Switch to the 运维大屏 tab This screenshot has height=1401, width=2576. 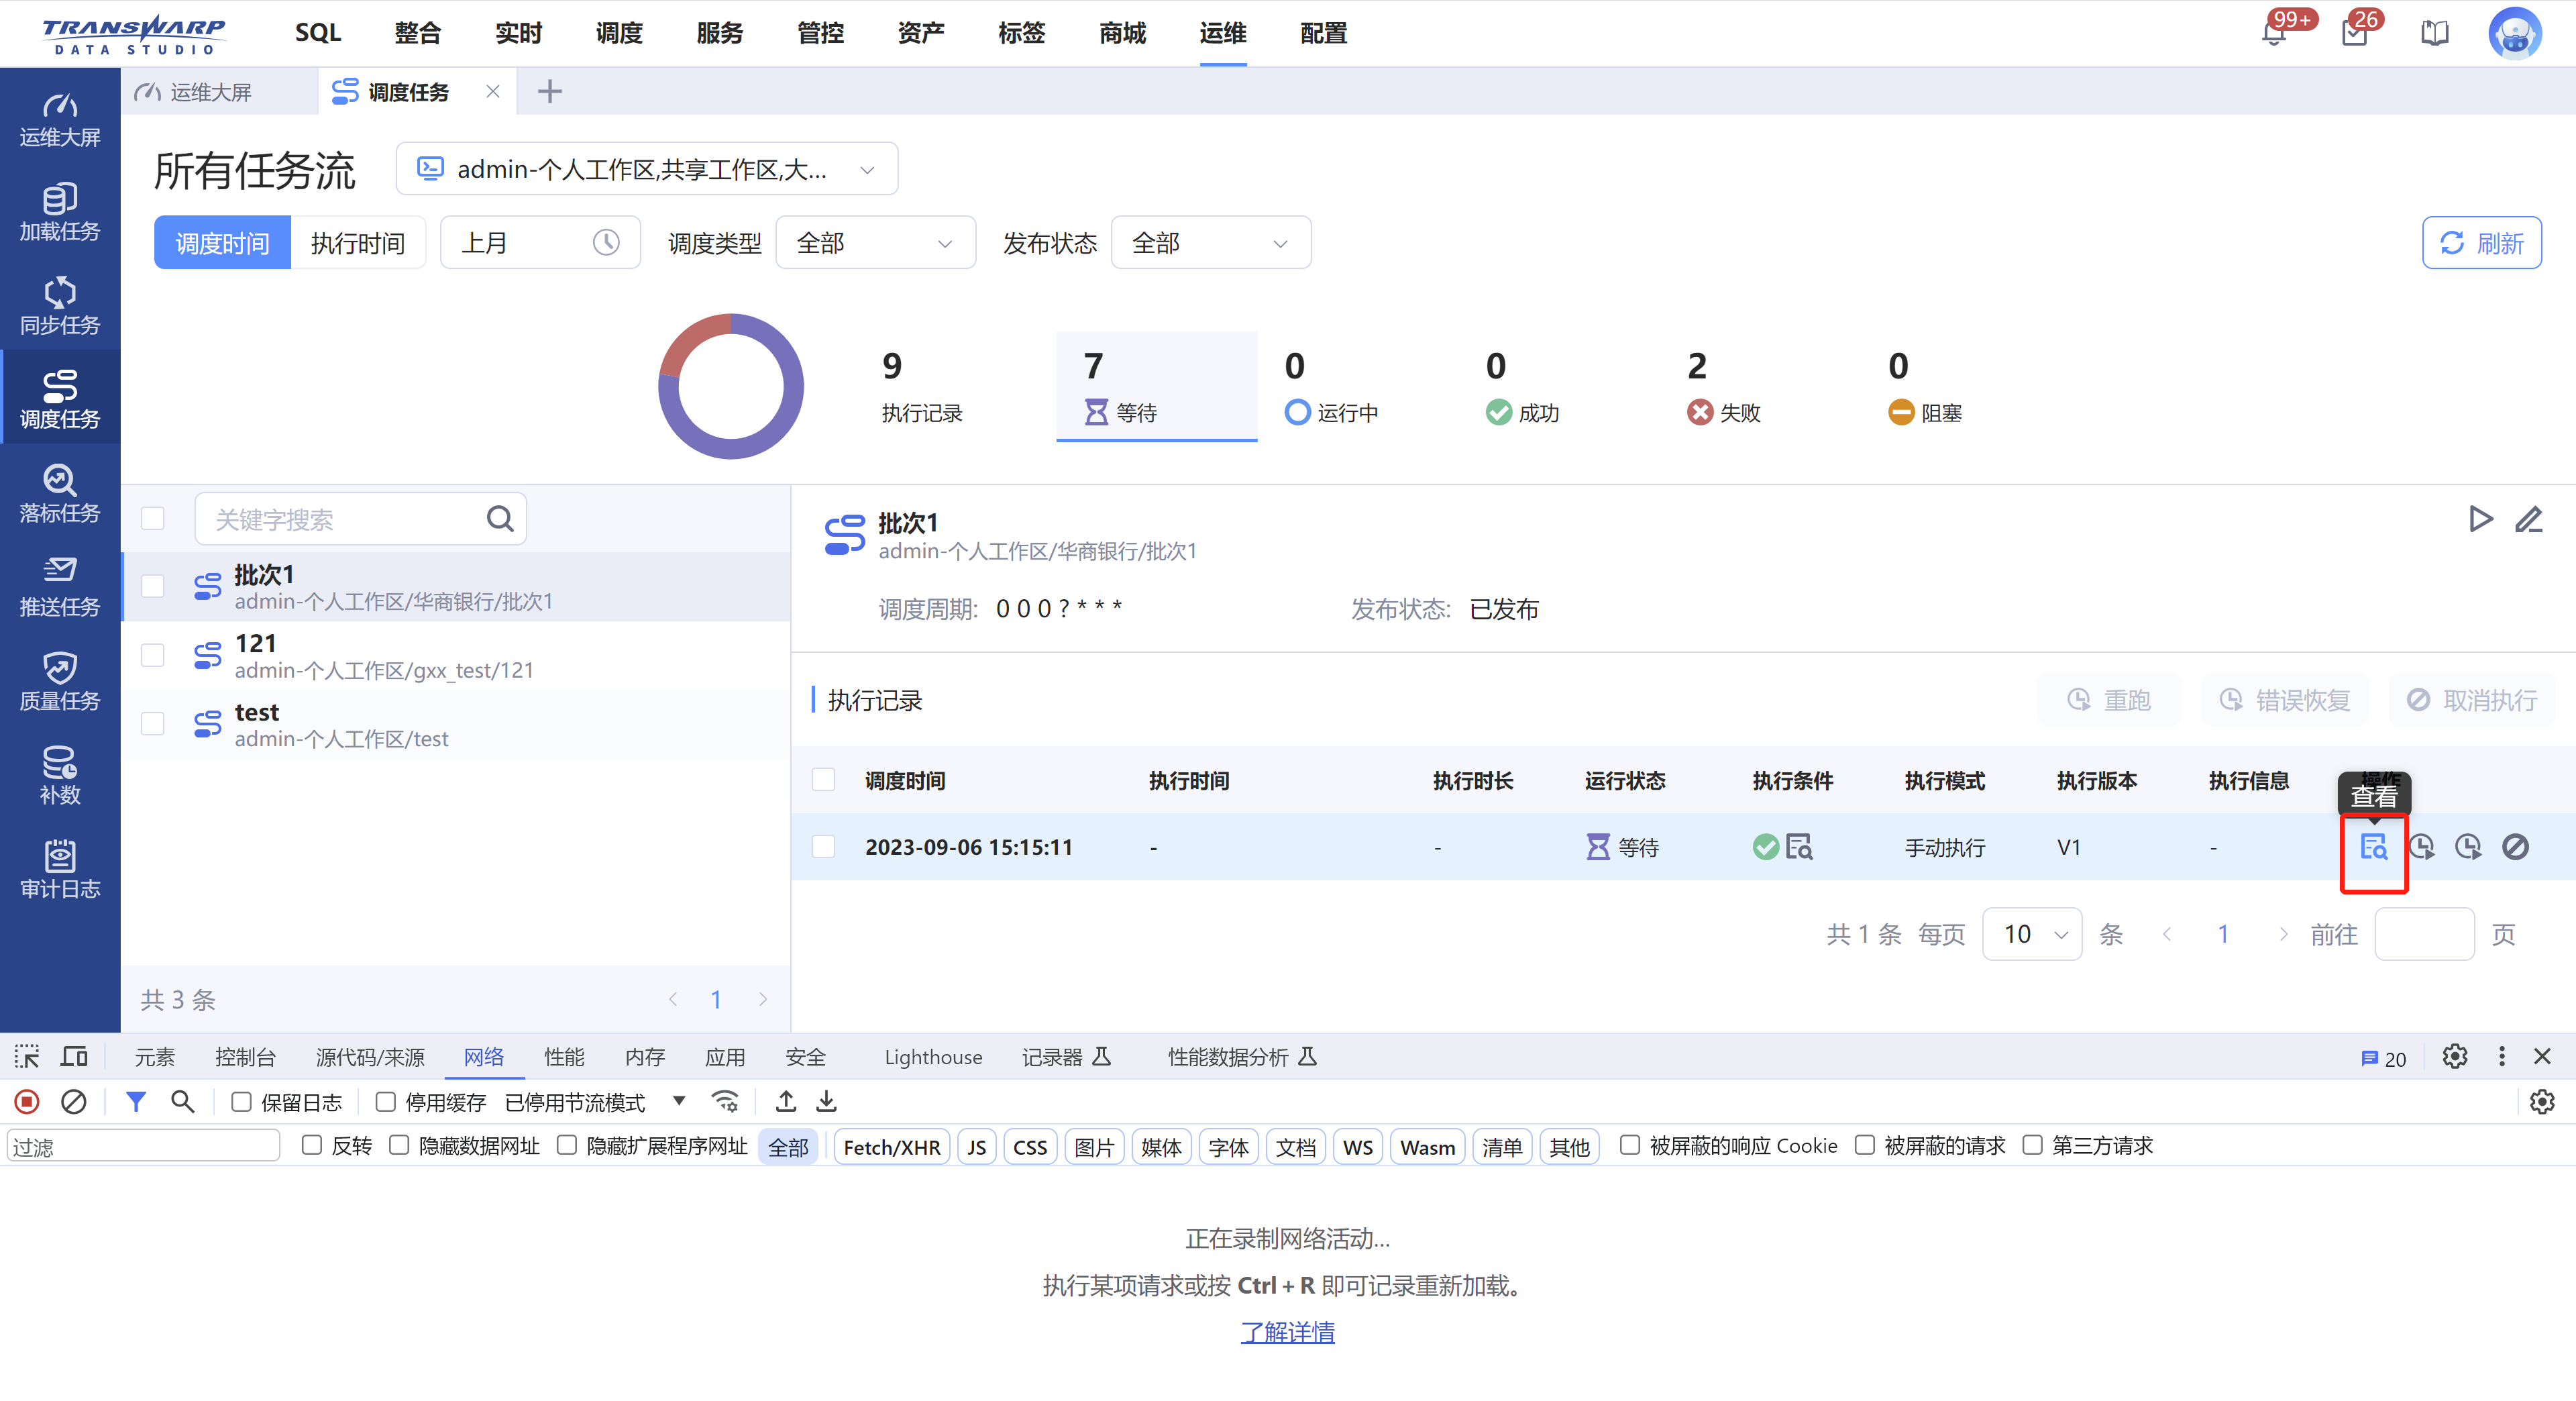(210, 92)
